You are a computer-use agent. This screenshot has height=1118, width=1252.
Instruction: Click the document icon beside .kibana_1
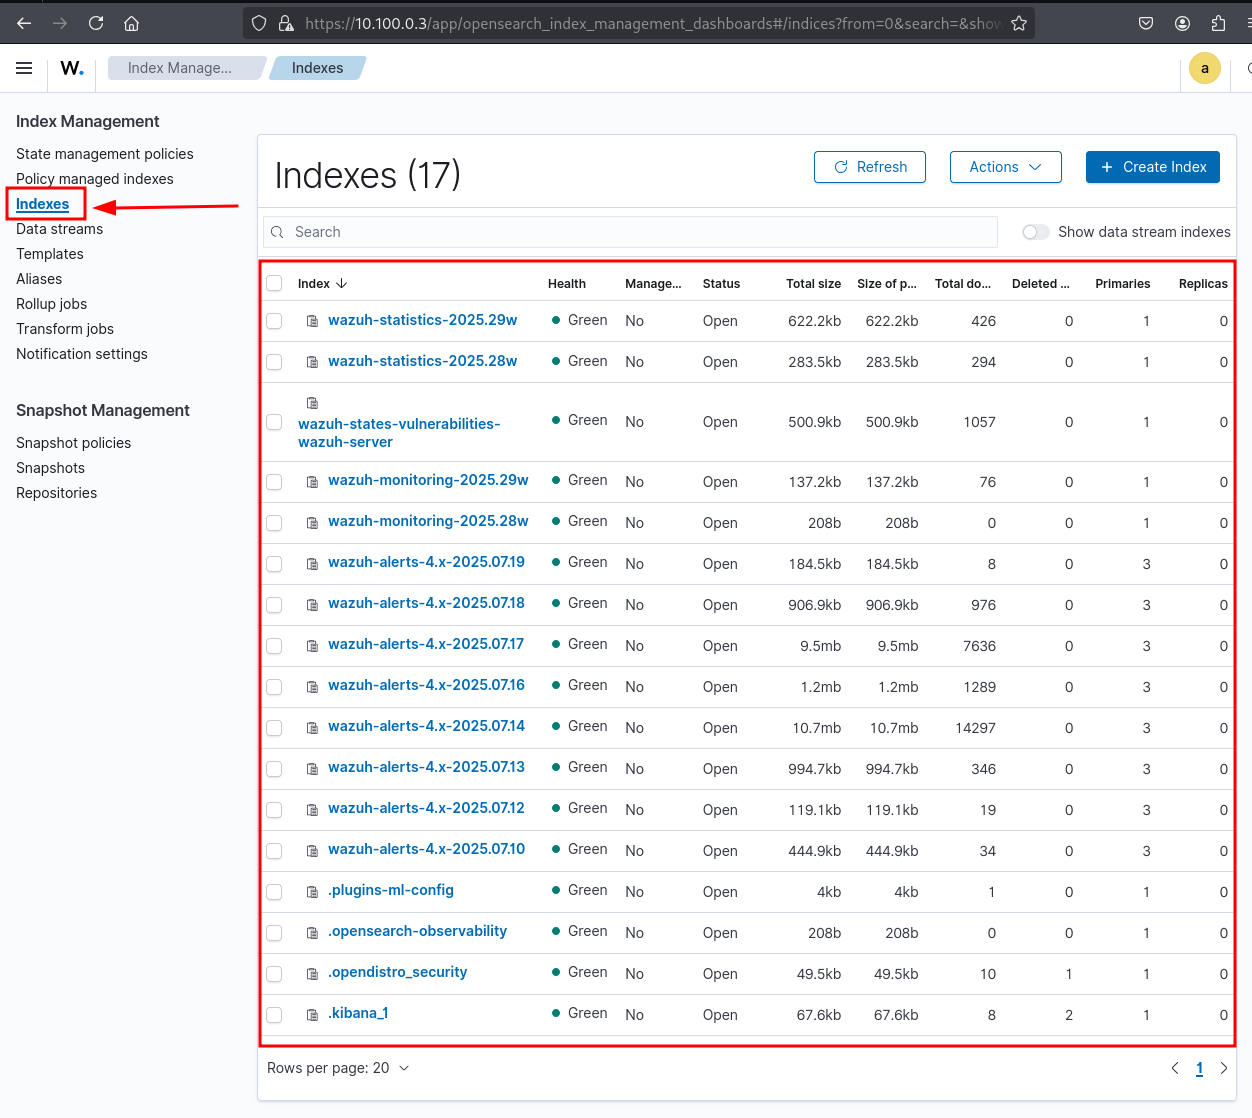tap(312, 1015)
